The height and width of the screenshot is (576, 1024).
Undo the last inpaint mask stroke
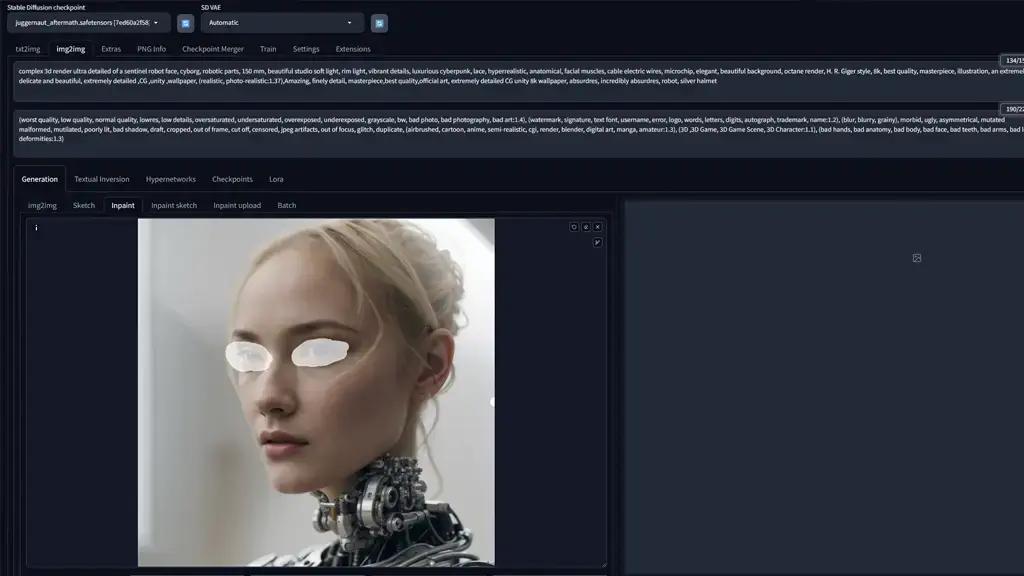pyautogui.click(x=574, y=227)
